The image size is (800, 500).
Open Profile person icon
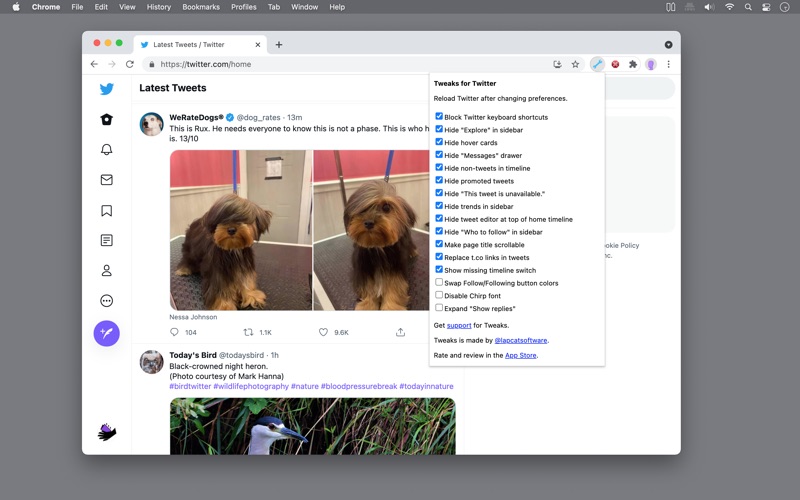pos(107,270)
